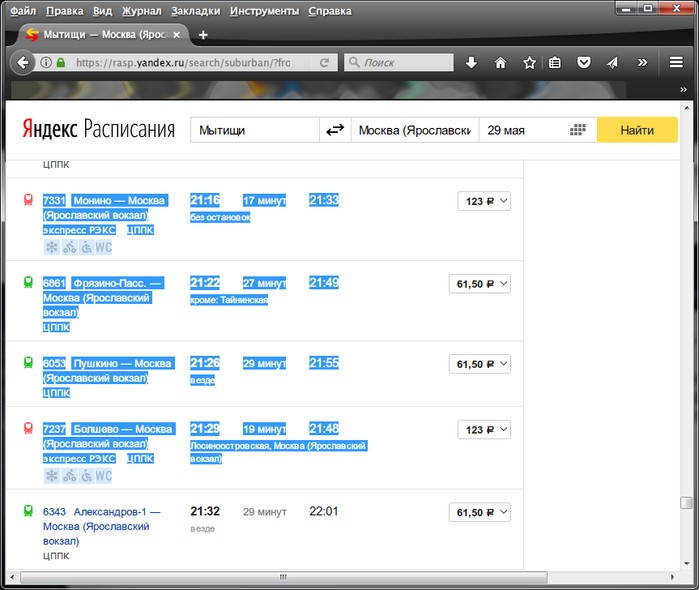Click экспресс РЭКС link on train 7331
The height and width of the screenshot is (590, 699).
[x=79, y=230]
